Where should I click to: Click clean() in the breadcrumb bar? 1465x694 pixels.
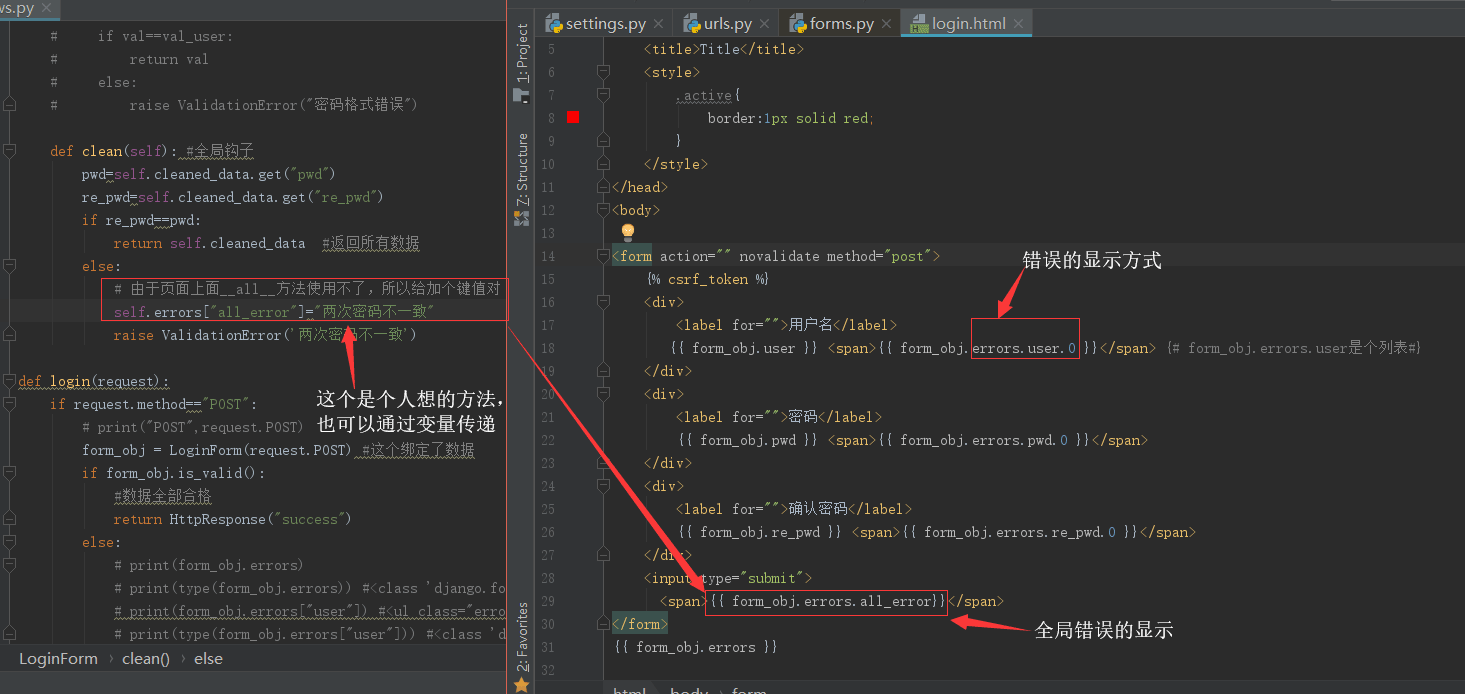(x=146, y=659)
